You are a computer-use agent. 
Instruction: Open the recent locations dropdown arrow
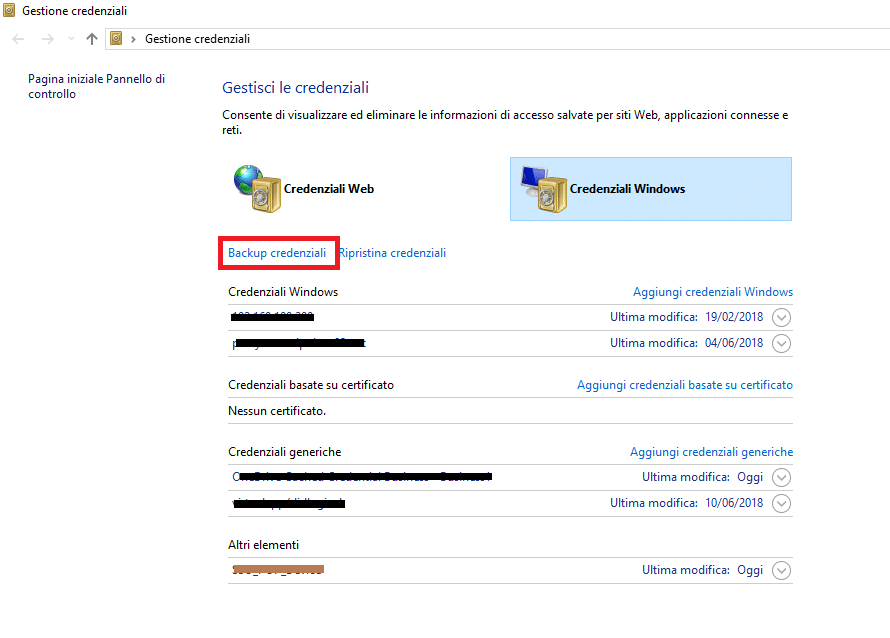pyautogui.click(x=71, y=39)
